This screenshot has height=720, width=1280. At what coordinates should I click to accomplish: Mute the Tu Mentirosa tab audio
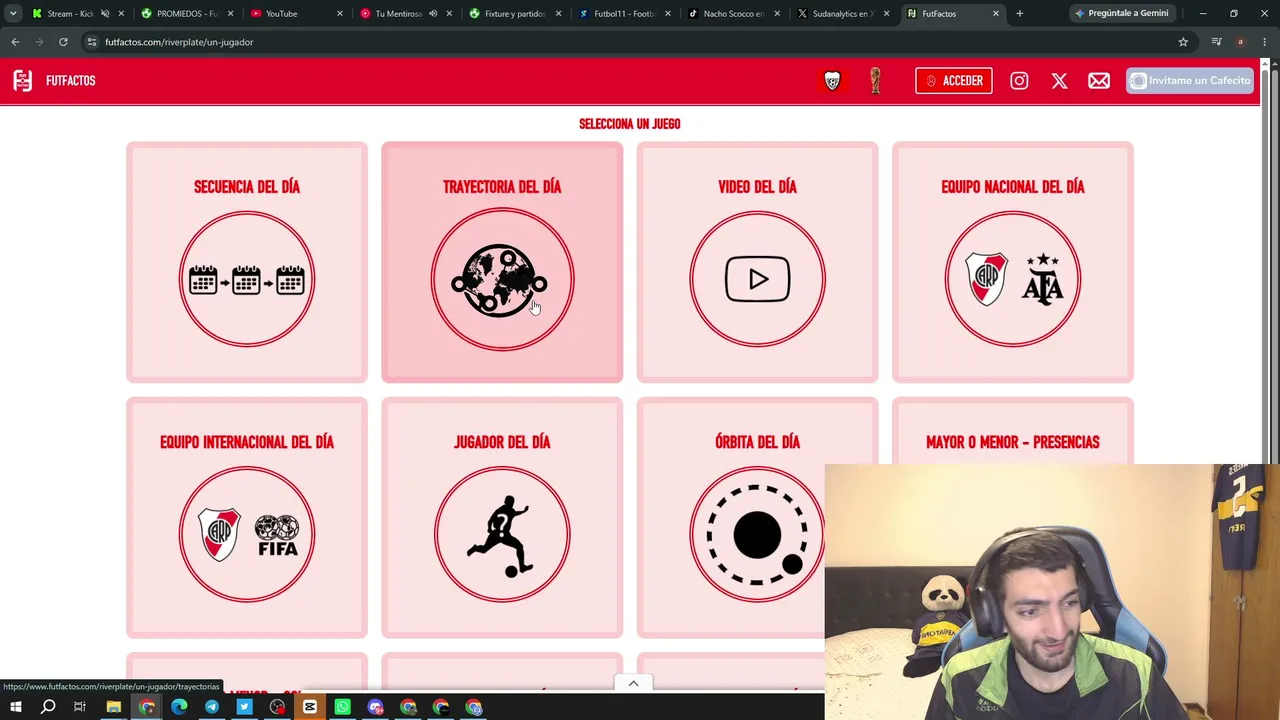433,14
